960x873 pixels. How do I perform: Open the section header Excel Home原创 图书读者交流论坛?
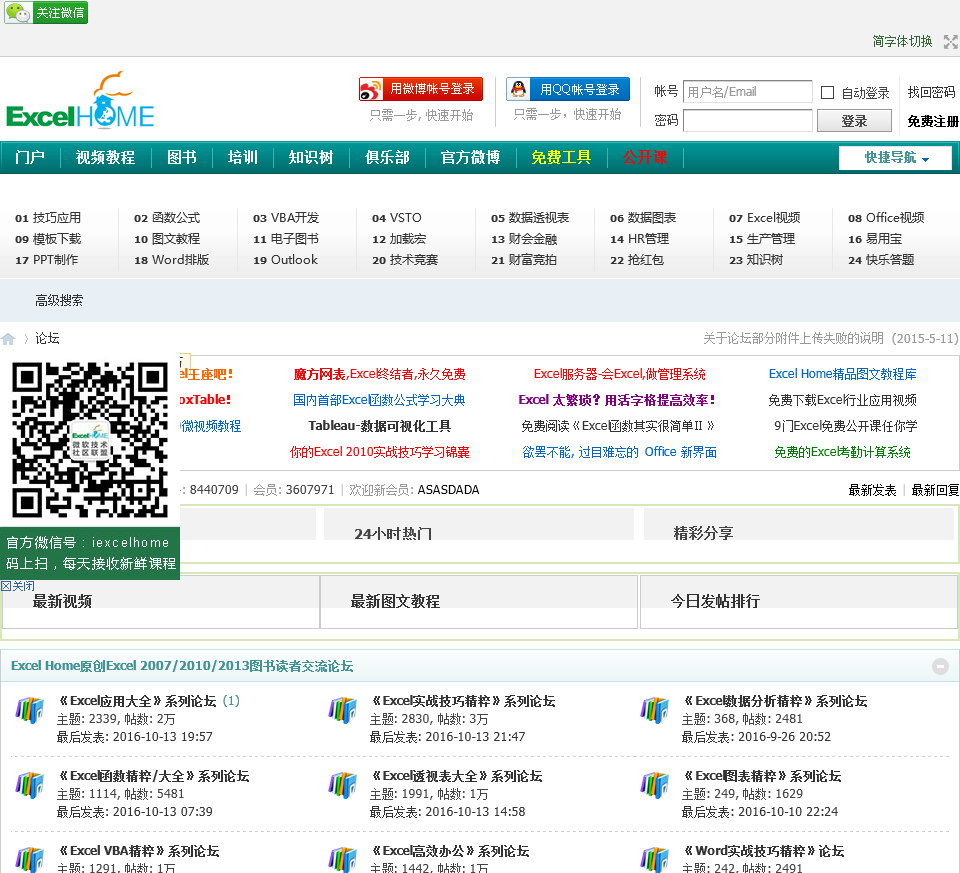pos(182,666)
